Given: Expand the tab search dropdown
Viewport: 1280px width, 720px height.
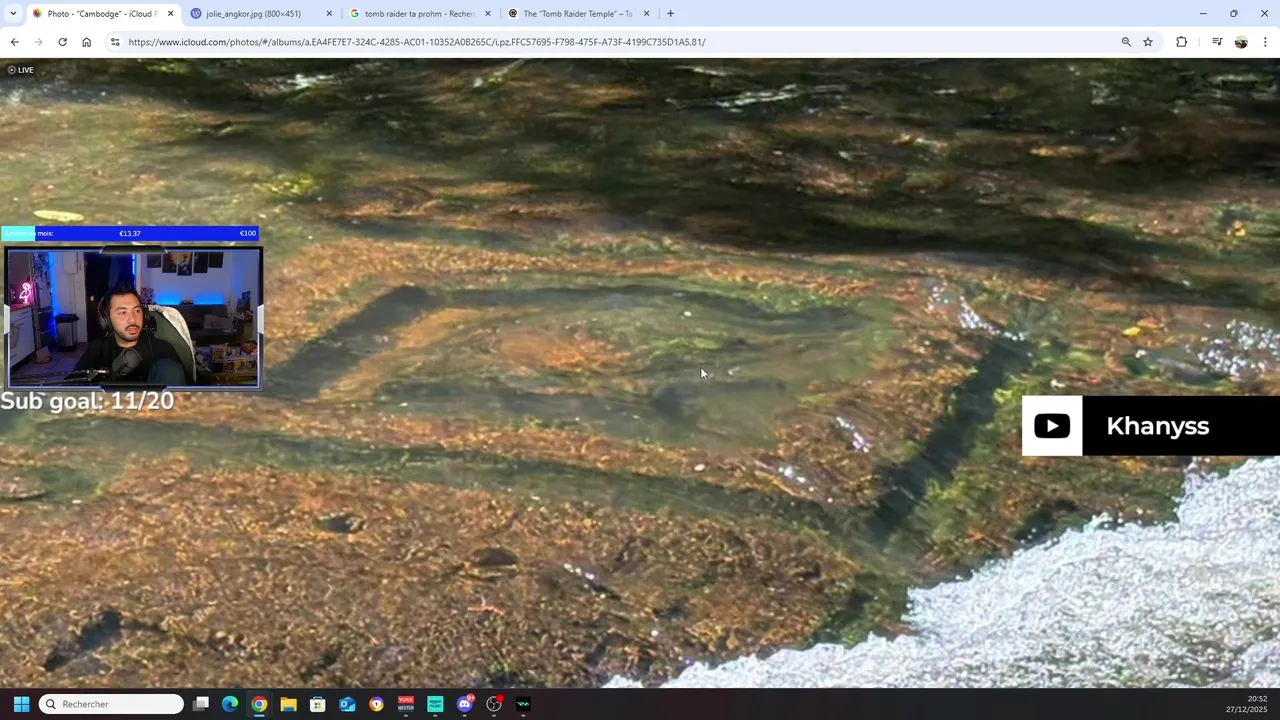Looking at the screenshot, I should coord(12,13).
